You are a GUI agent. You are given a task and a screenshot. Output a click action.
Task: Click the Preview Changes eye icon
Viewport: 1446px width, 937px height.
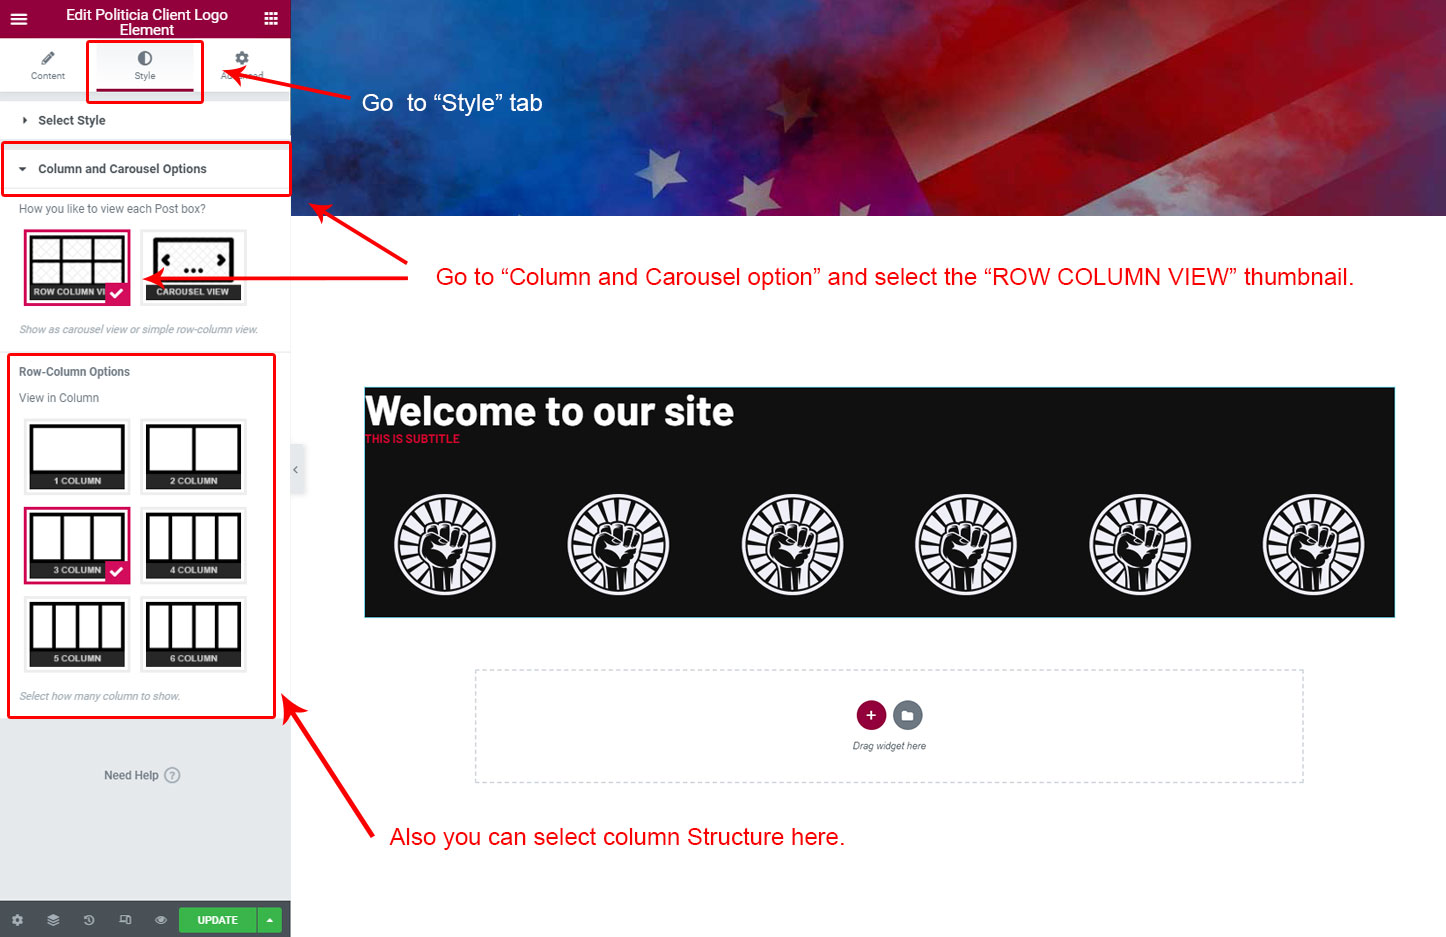(161, 920)
